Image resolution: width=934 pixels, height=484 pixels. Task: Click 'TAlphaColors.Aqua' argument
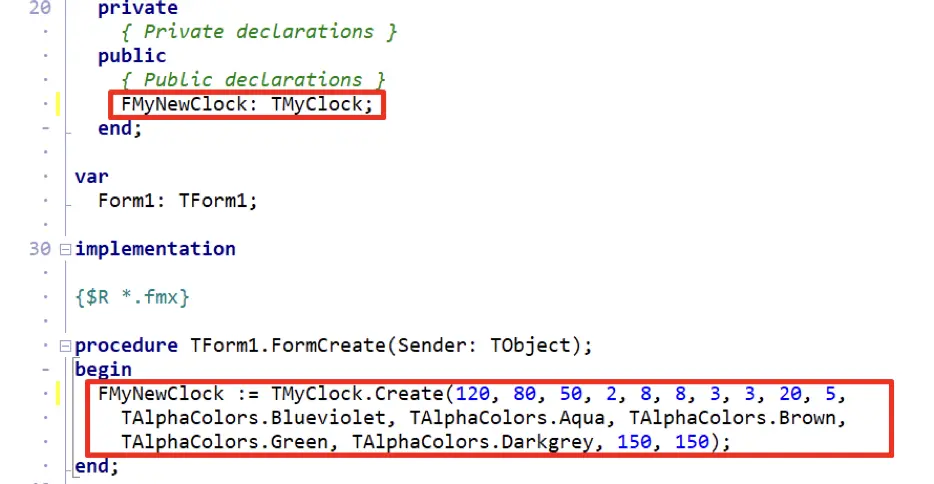(507, 418)
